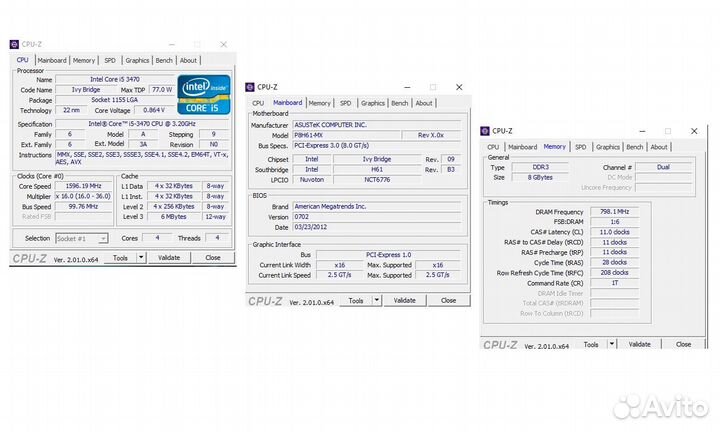Click the CPU-Z app icon in the Memory window title bar
This screenshot has height=432, width=720.
coord(485,131)
